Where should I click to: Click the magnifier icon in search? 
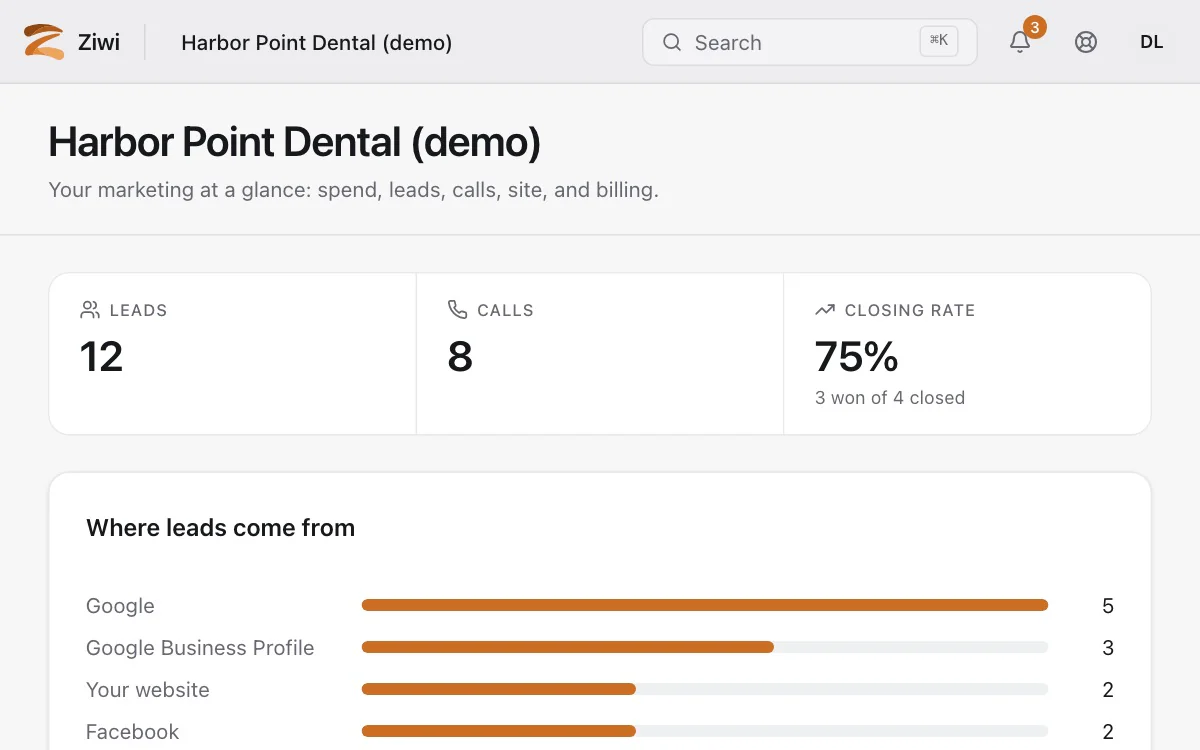(x=672, y=42)
